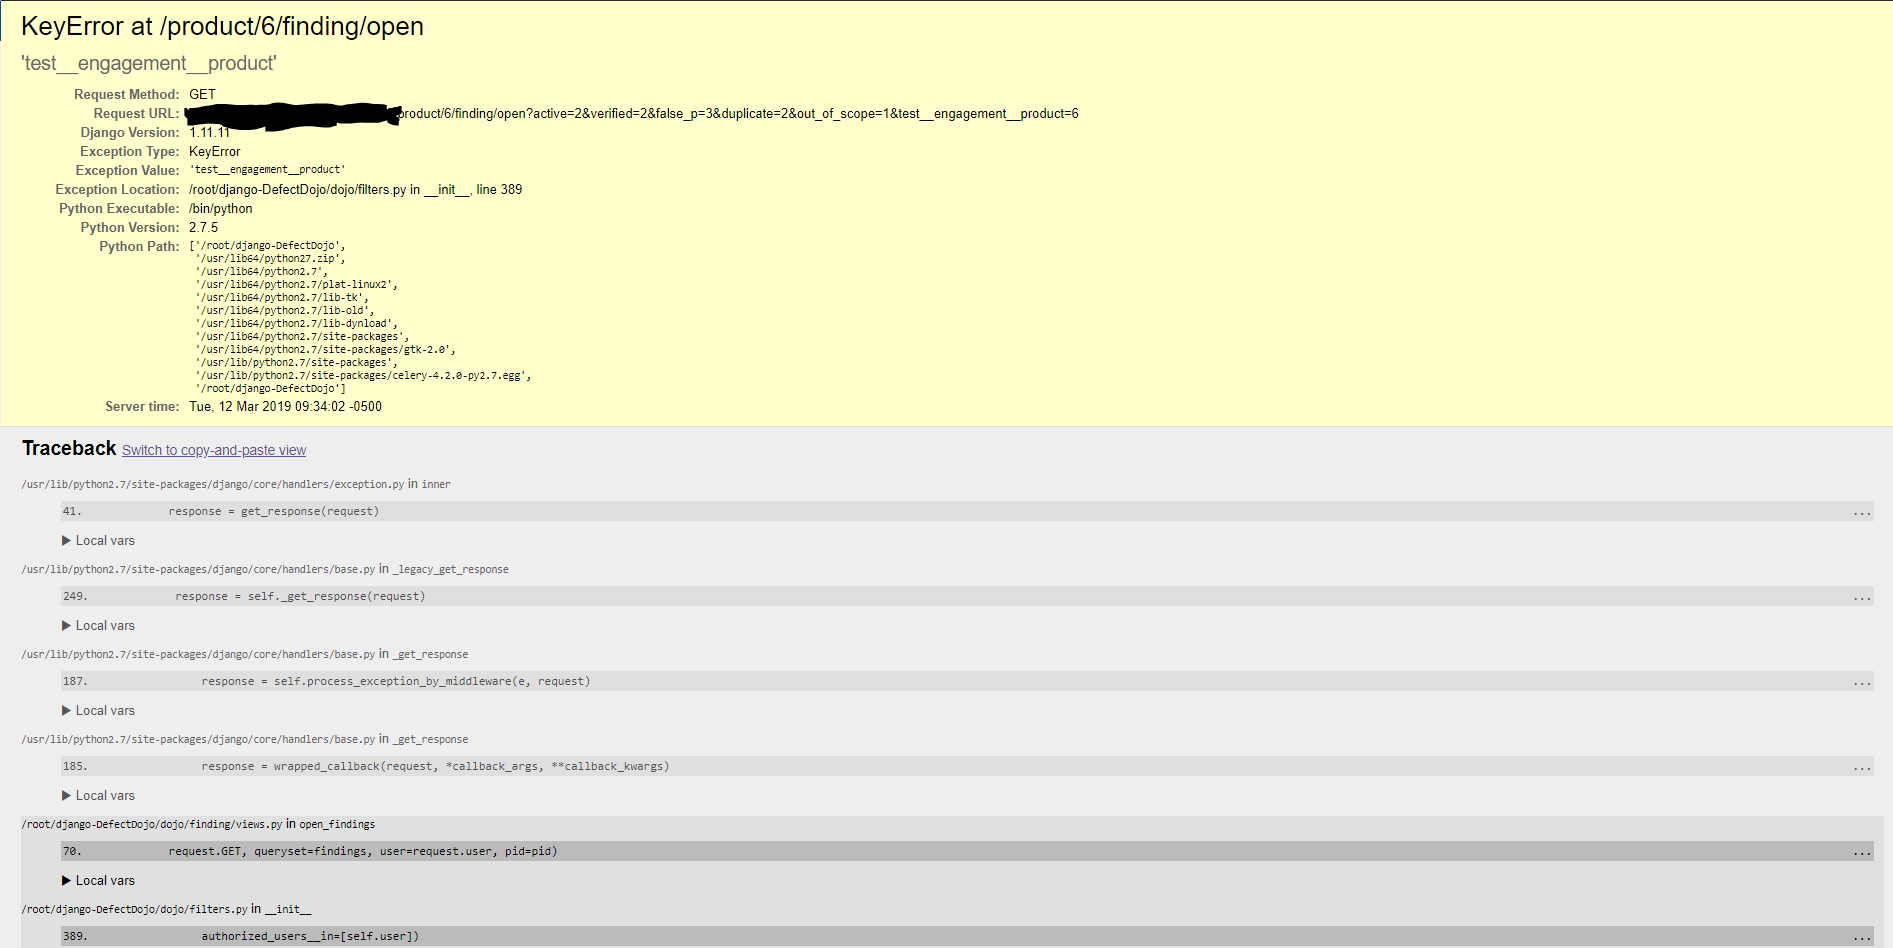The width and height of the screenshot is (1893, 948).
Task: Click the authorized_users__in source line
Action: coord(310,936)
